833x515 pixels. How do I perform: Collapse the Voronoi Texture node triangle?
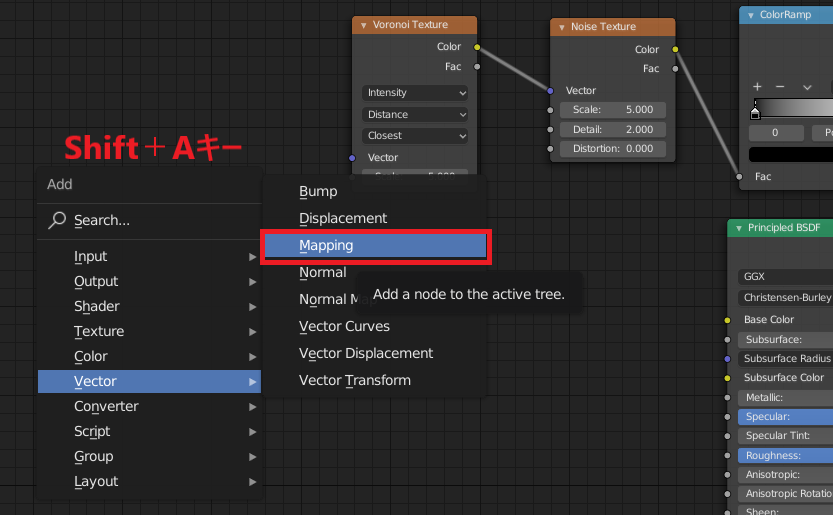(x=364, y=25)
